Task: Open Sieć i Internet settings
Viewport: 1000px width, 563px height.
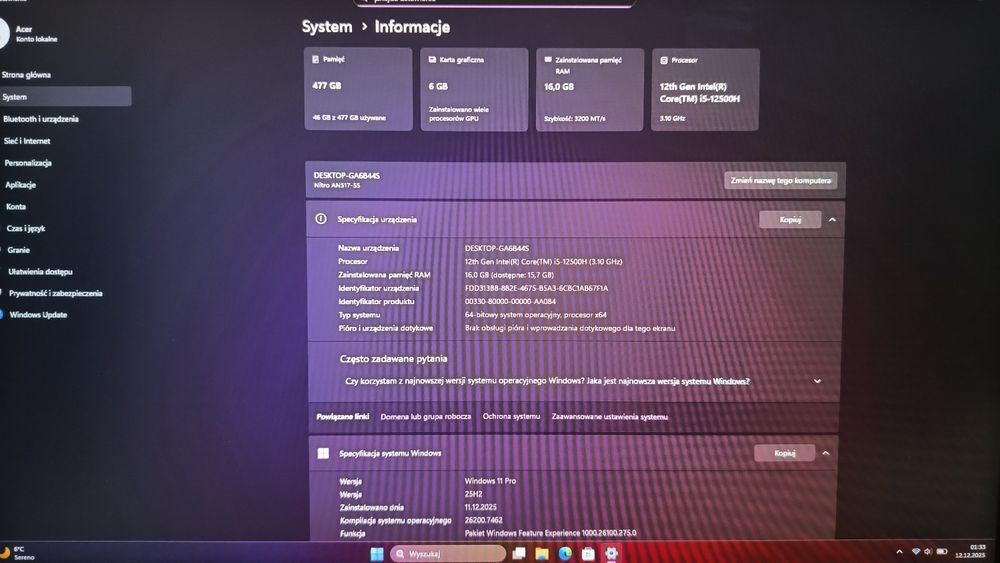Action: (x=27, y=141)
